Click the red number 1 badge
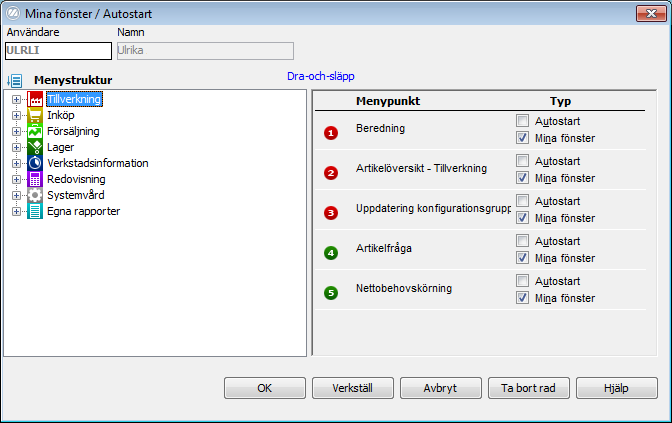This screenshot has height=423, width=672. pos(331,131)
